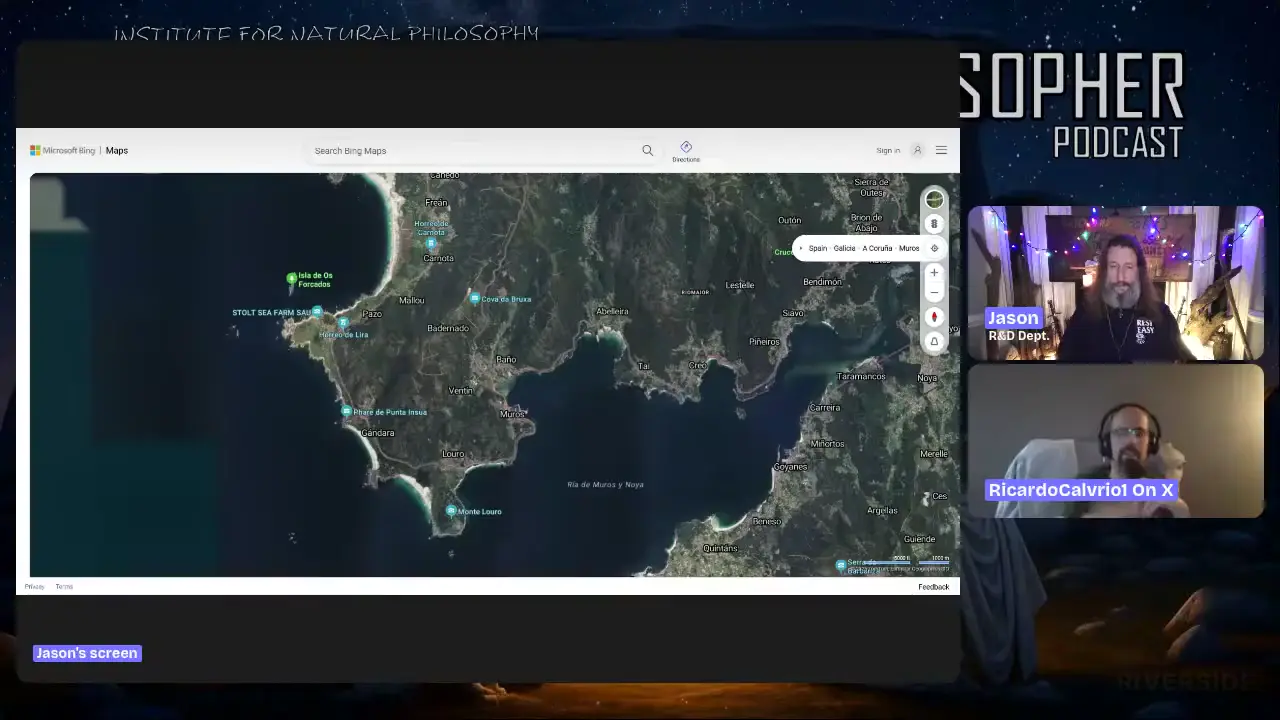Click the Privacy link below the map
Viewport: 1280px width, 720px height.
coord(34,587)
